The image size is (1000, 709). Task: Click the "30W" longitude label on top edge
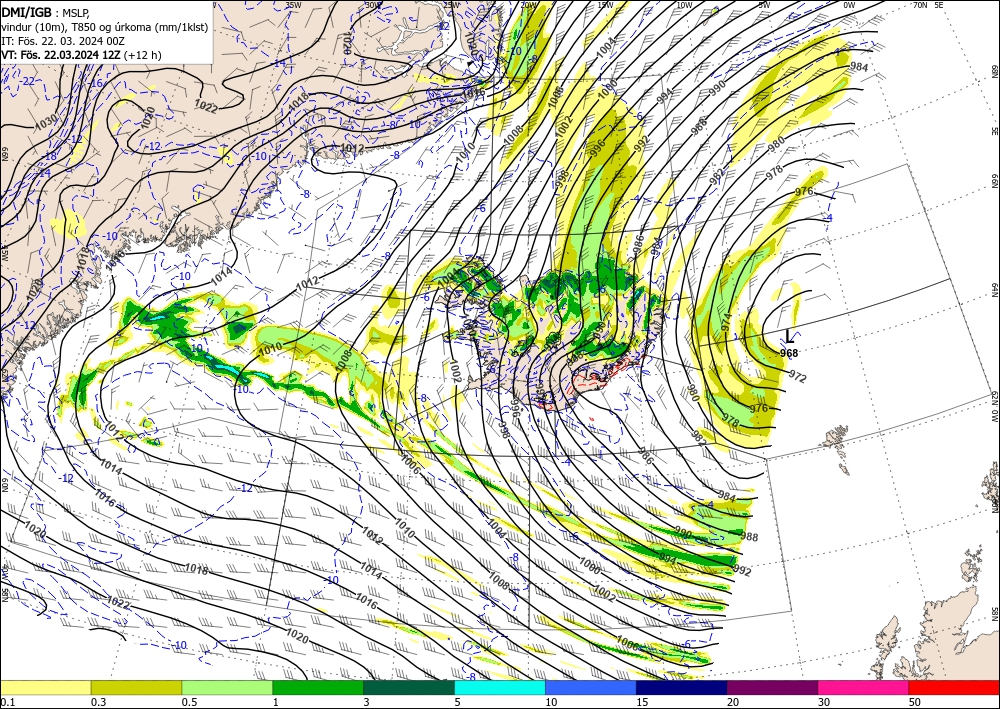[x=373, y=5]
